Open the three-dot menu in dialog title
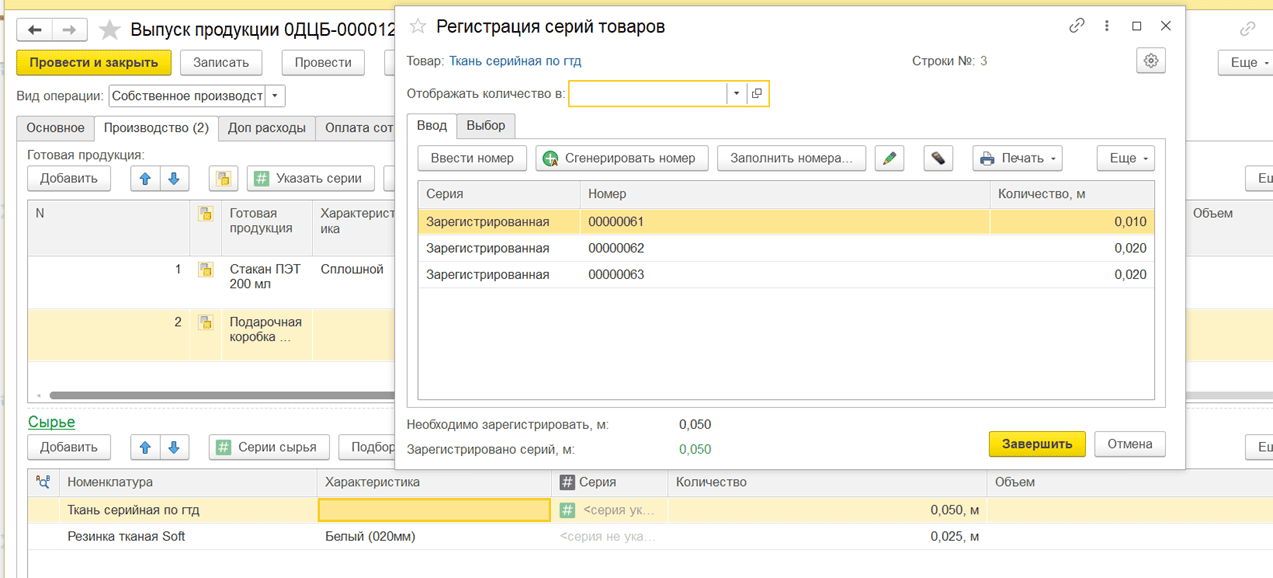 coord(1107,26)
